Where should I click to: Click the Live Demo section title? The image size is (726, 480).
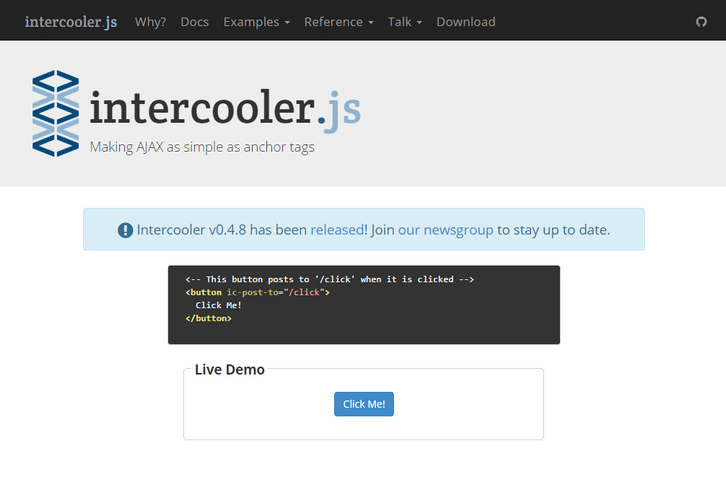(x=229, y=369)
